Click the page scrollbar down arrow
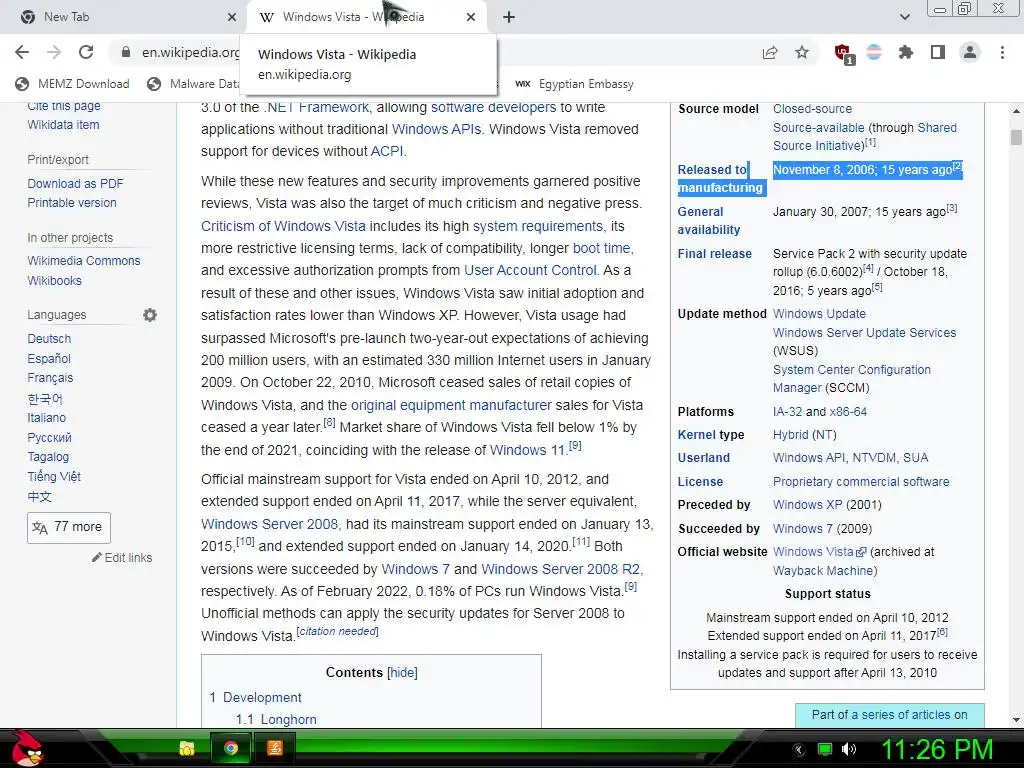Screen dimensions: 1024x768 click(1016, 720)
